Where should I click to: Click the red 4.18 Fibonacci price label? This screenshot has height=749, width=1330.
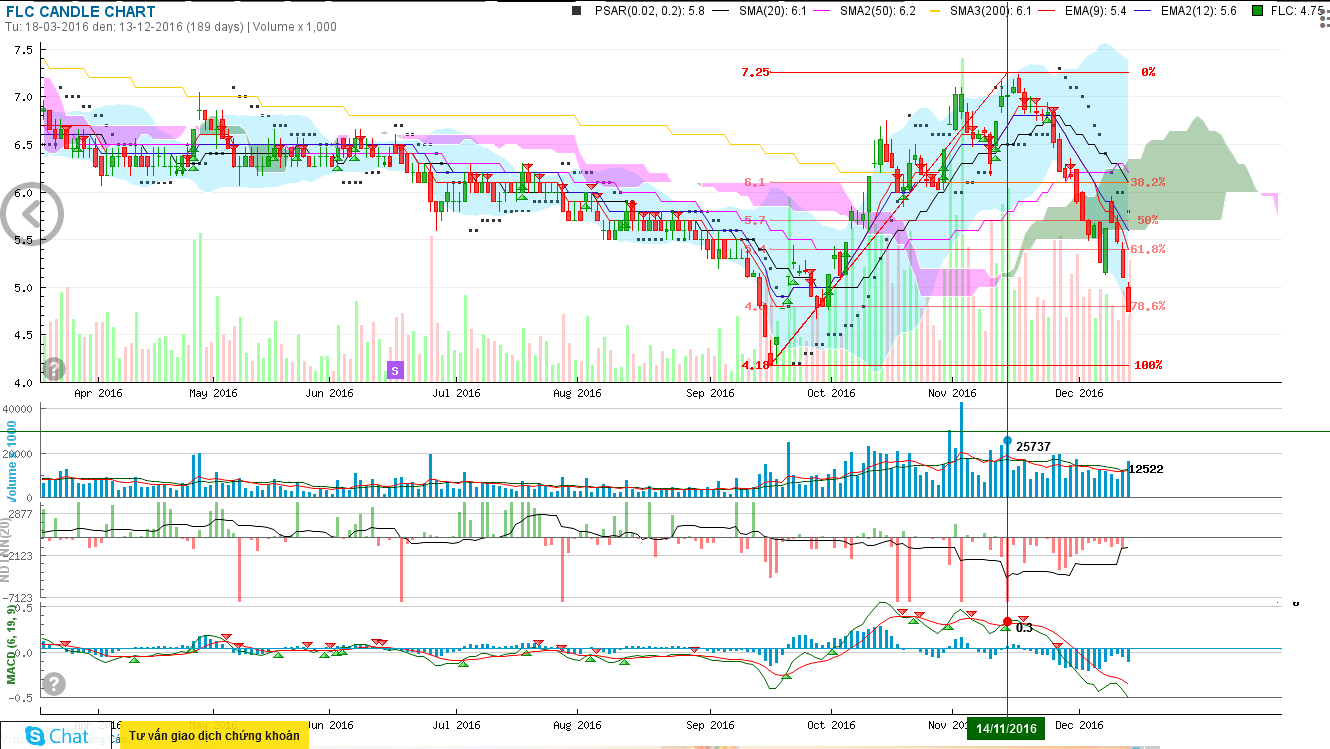coord(755,365)
